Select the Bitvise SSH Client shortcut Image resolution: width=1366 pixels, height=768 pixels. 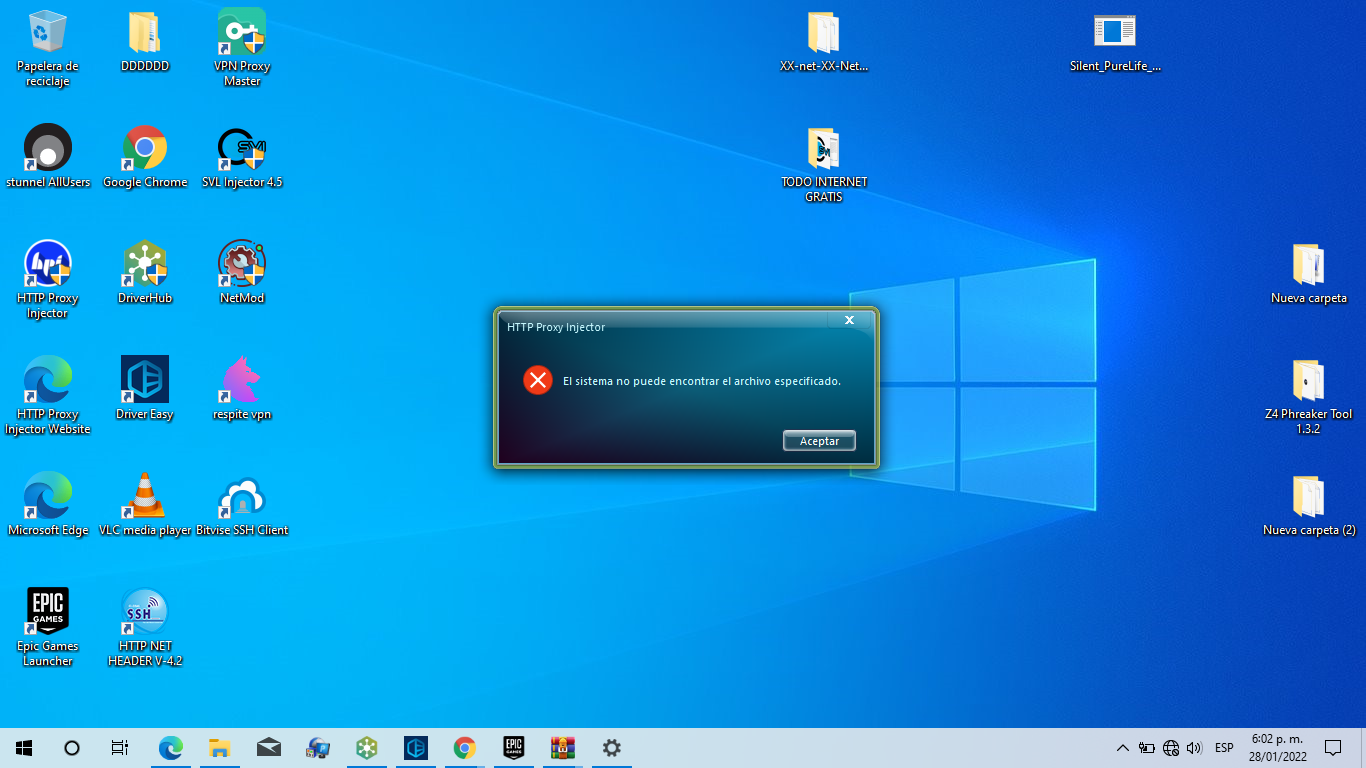click(242, 505)
